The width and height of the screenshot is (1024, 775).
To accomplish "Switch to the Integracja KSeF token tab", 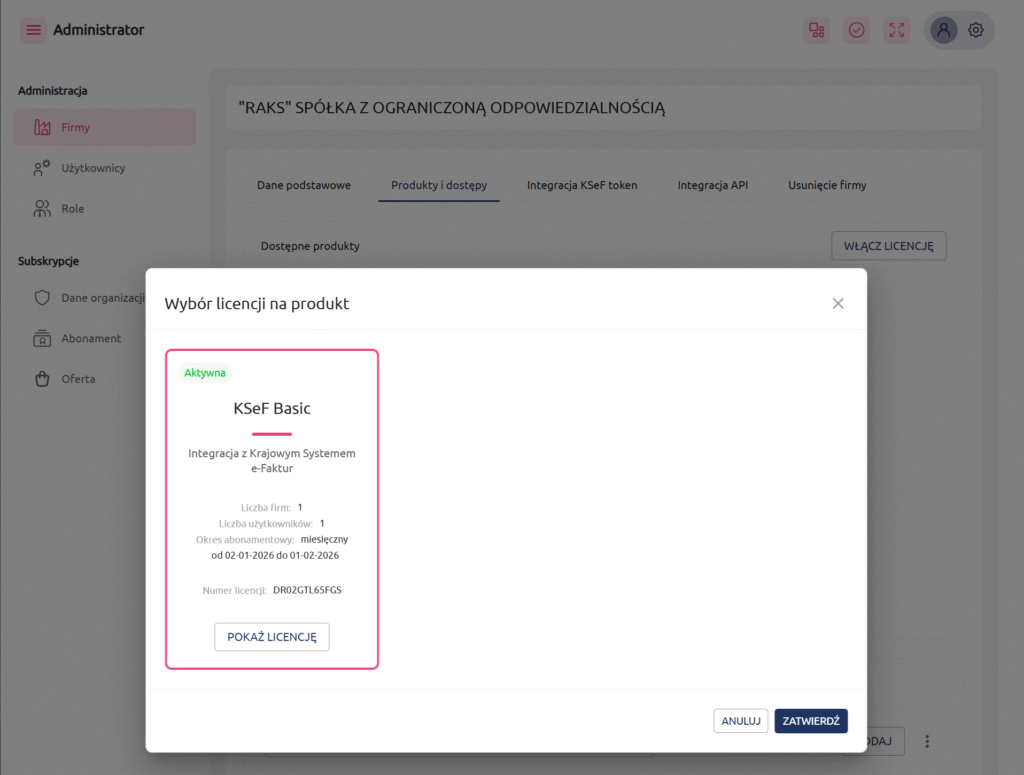I will 582,185.
